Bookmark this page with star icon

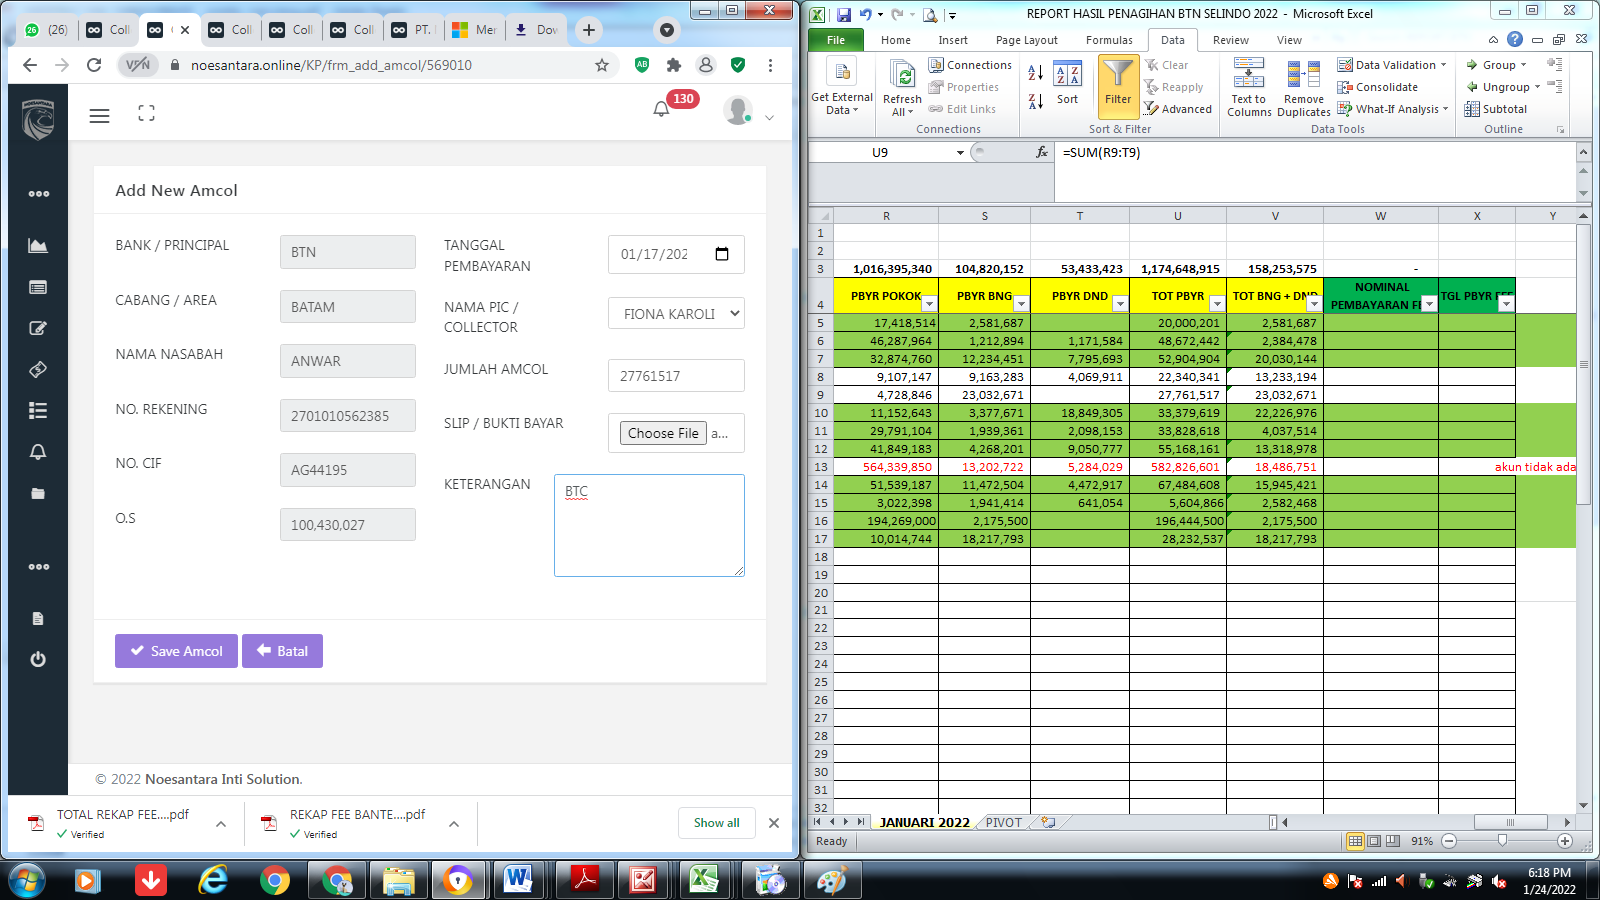click(602, 65)
